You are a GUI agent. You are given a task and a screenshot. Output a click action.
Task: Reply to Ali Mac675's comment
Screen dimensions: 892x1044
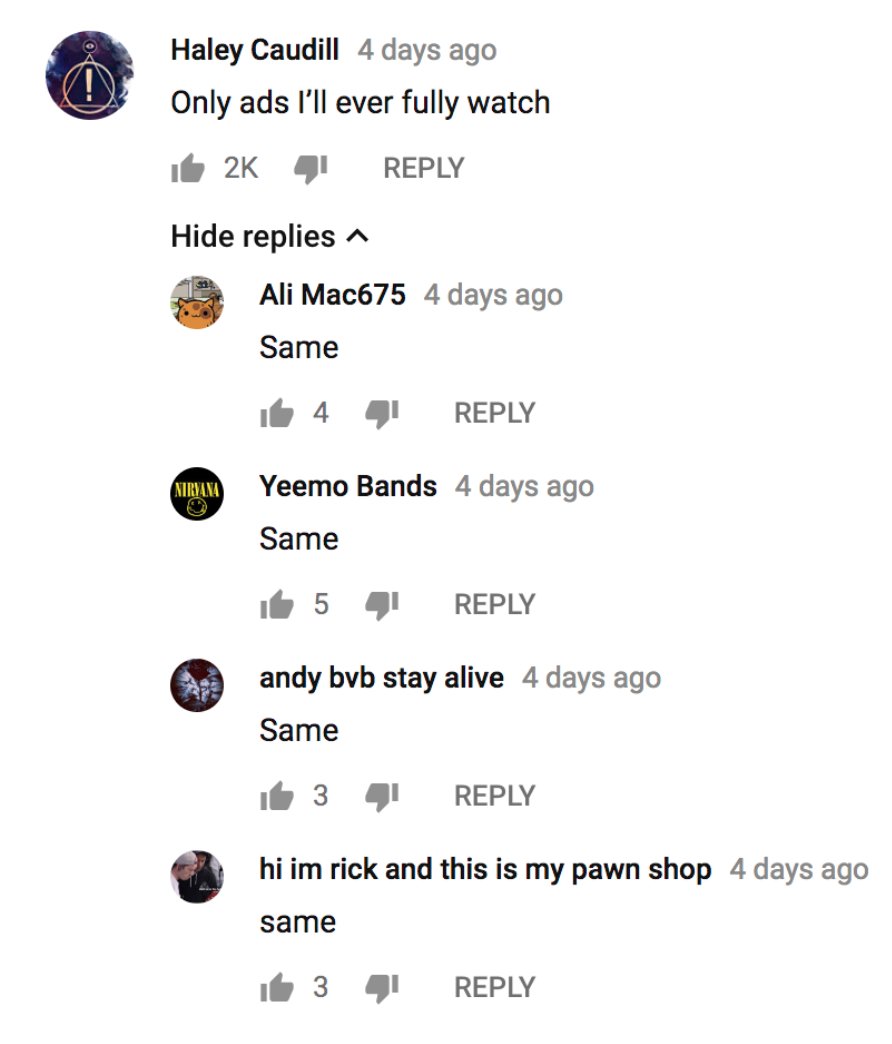(x=495, y=413)
